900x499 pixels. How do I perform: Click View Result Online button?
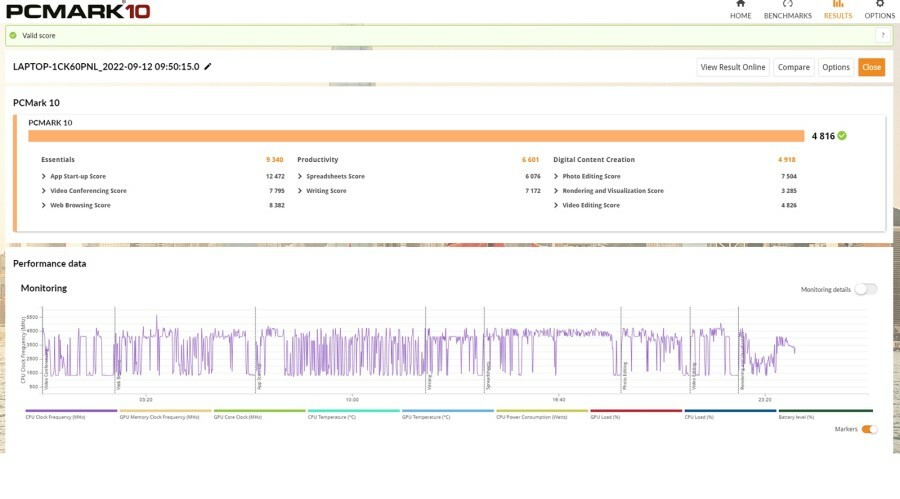point(732,67)
